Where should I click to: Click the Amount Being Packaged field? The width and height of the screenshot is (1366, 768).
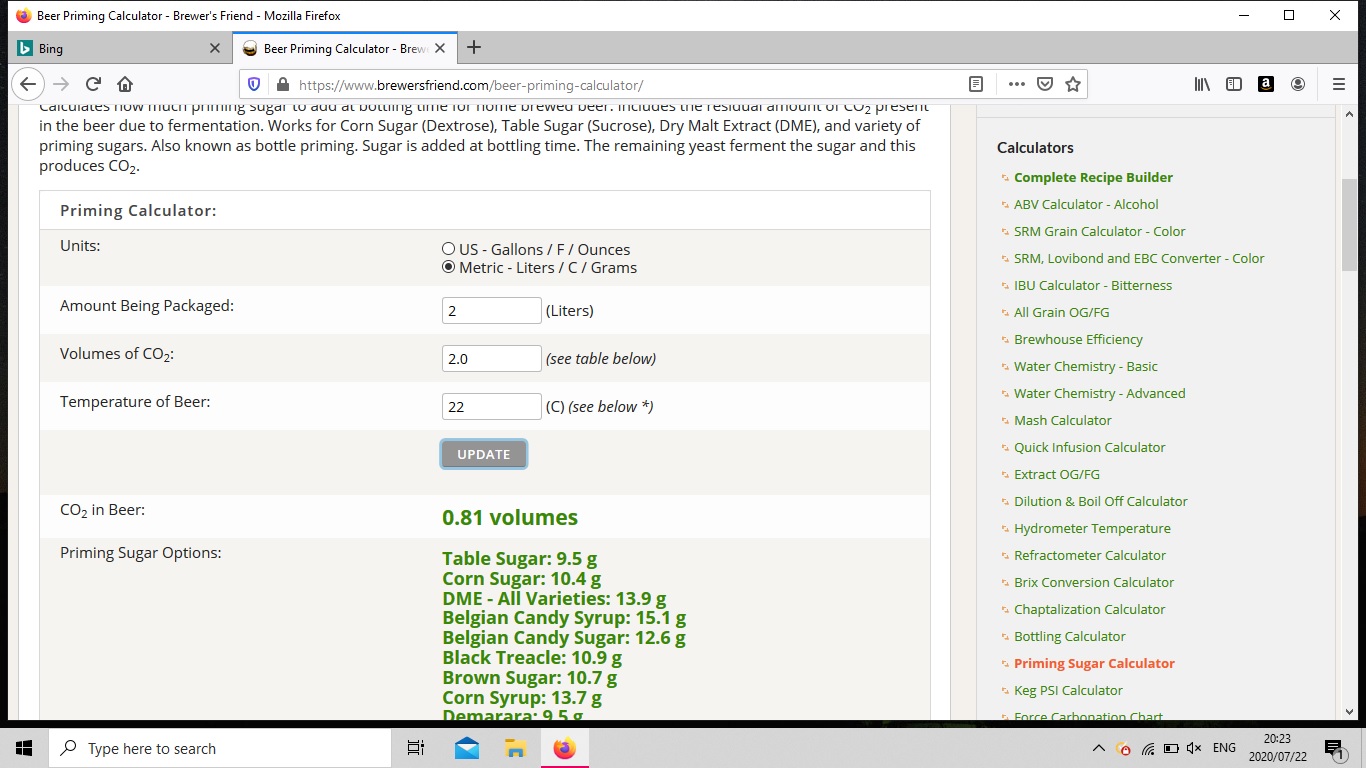(492, 310)
